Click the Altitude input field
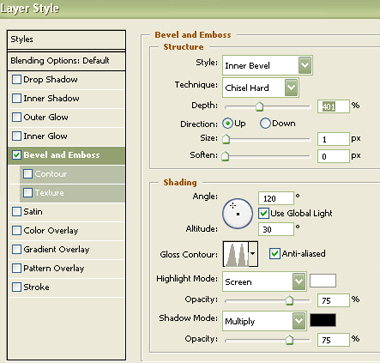Screen dimensions: 380x363 pyautogui.click(x=276, y=229)
